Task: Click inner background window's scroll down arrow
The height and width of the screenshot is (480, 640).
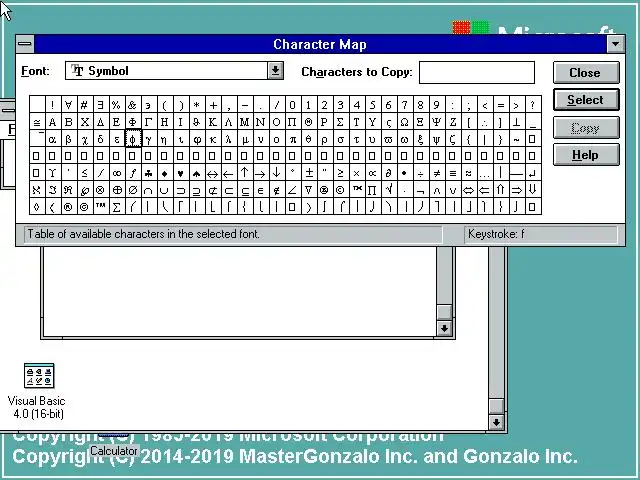Action: click(x=444, y=328)
